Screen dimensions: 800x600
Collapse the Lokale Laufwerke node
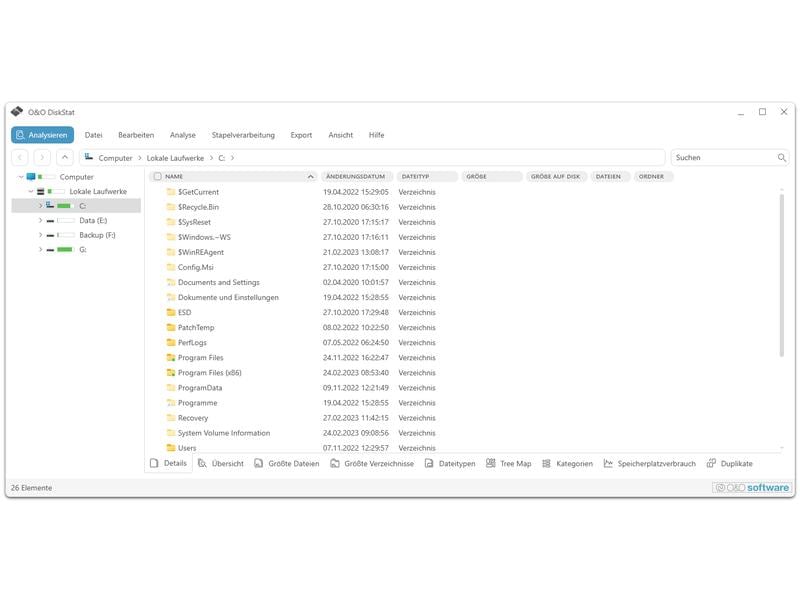31,191
